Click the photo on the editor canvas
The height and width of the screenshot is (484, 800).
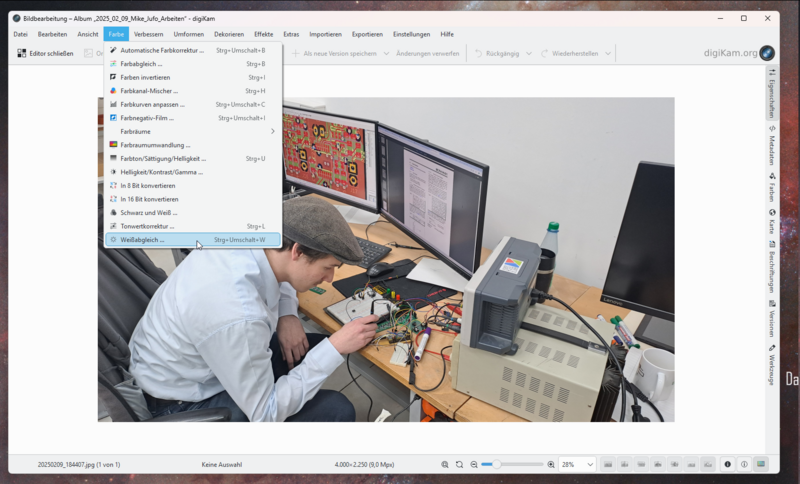(x=386, y=259)
